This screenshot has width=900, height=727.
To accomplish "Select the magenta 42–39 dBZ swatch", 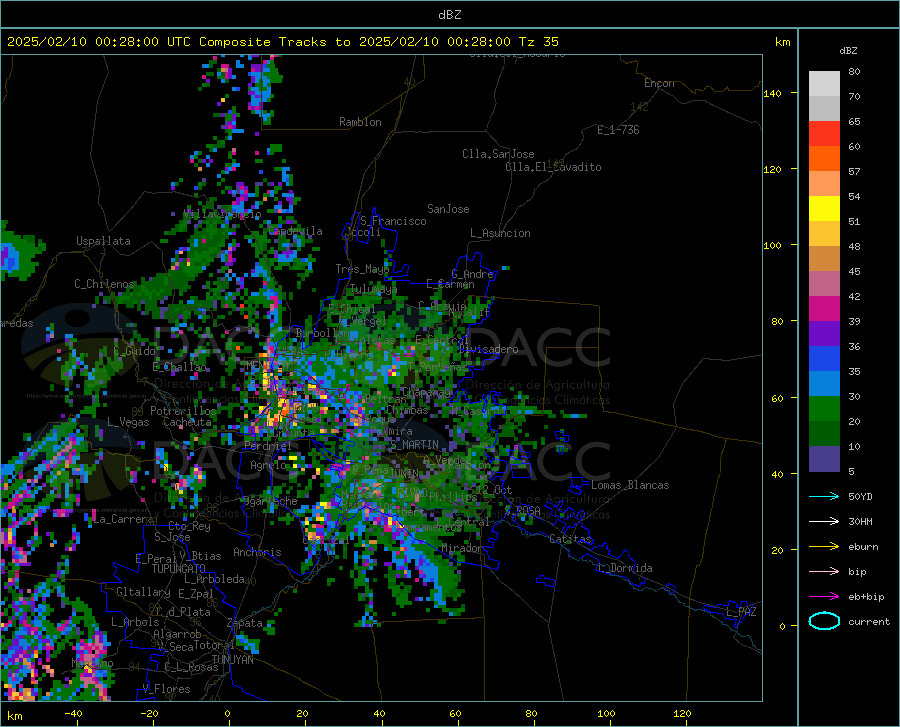I will coord(824,309).
